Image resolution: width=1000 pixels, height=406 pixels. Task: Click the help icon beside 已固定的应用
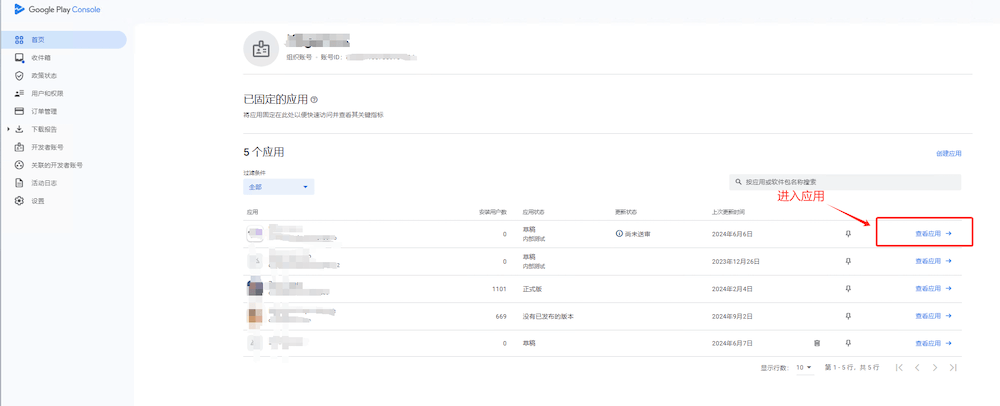314,100
